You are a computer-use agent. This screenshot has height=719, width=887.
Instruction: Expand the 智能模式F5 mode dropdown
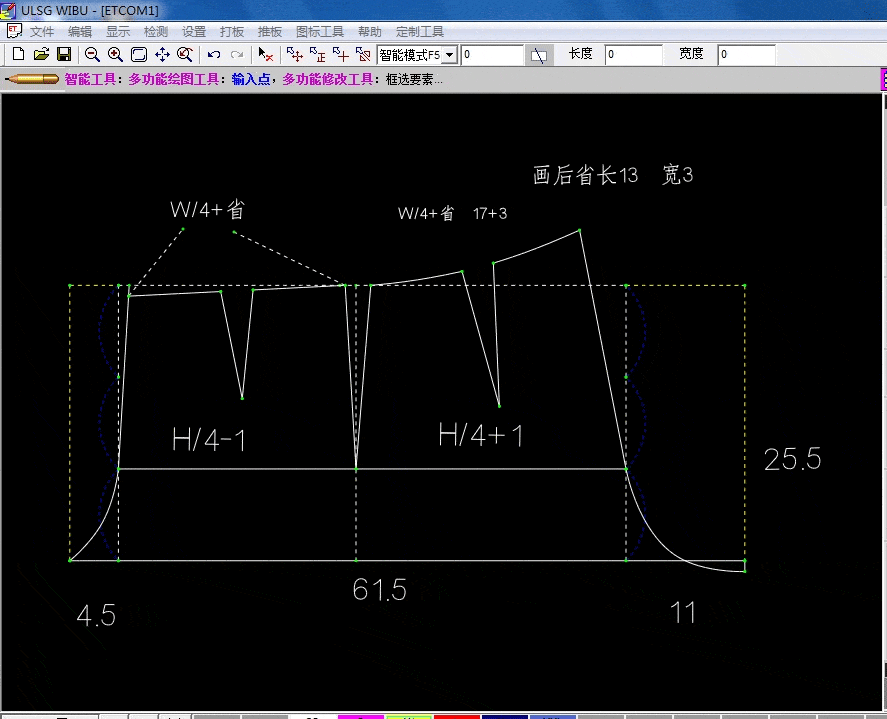click(450, 55)
